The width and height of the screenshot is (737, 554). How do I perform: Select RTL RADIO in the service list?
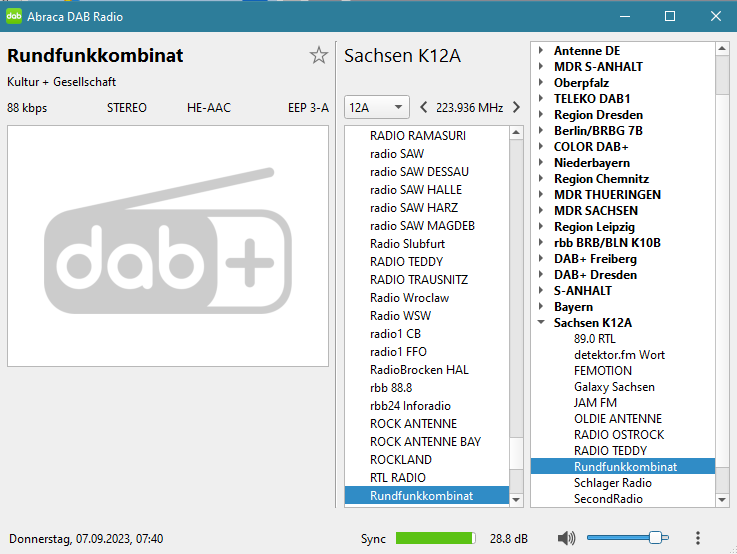pos(397,478)
